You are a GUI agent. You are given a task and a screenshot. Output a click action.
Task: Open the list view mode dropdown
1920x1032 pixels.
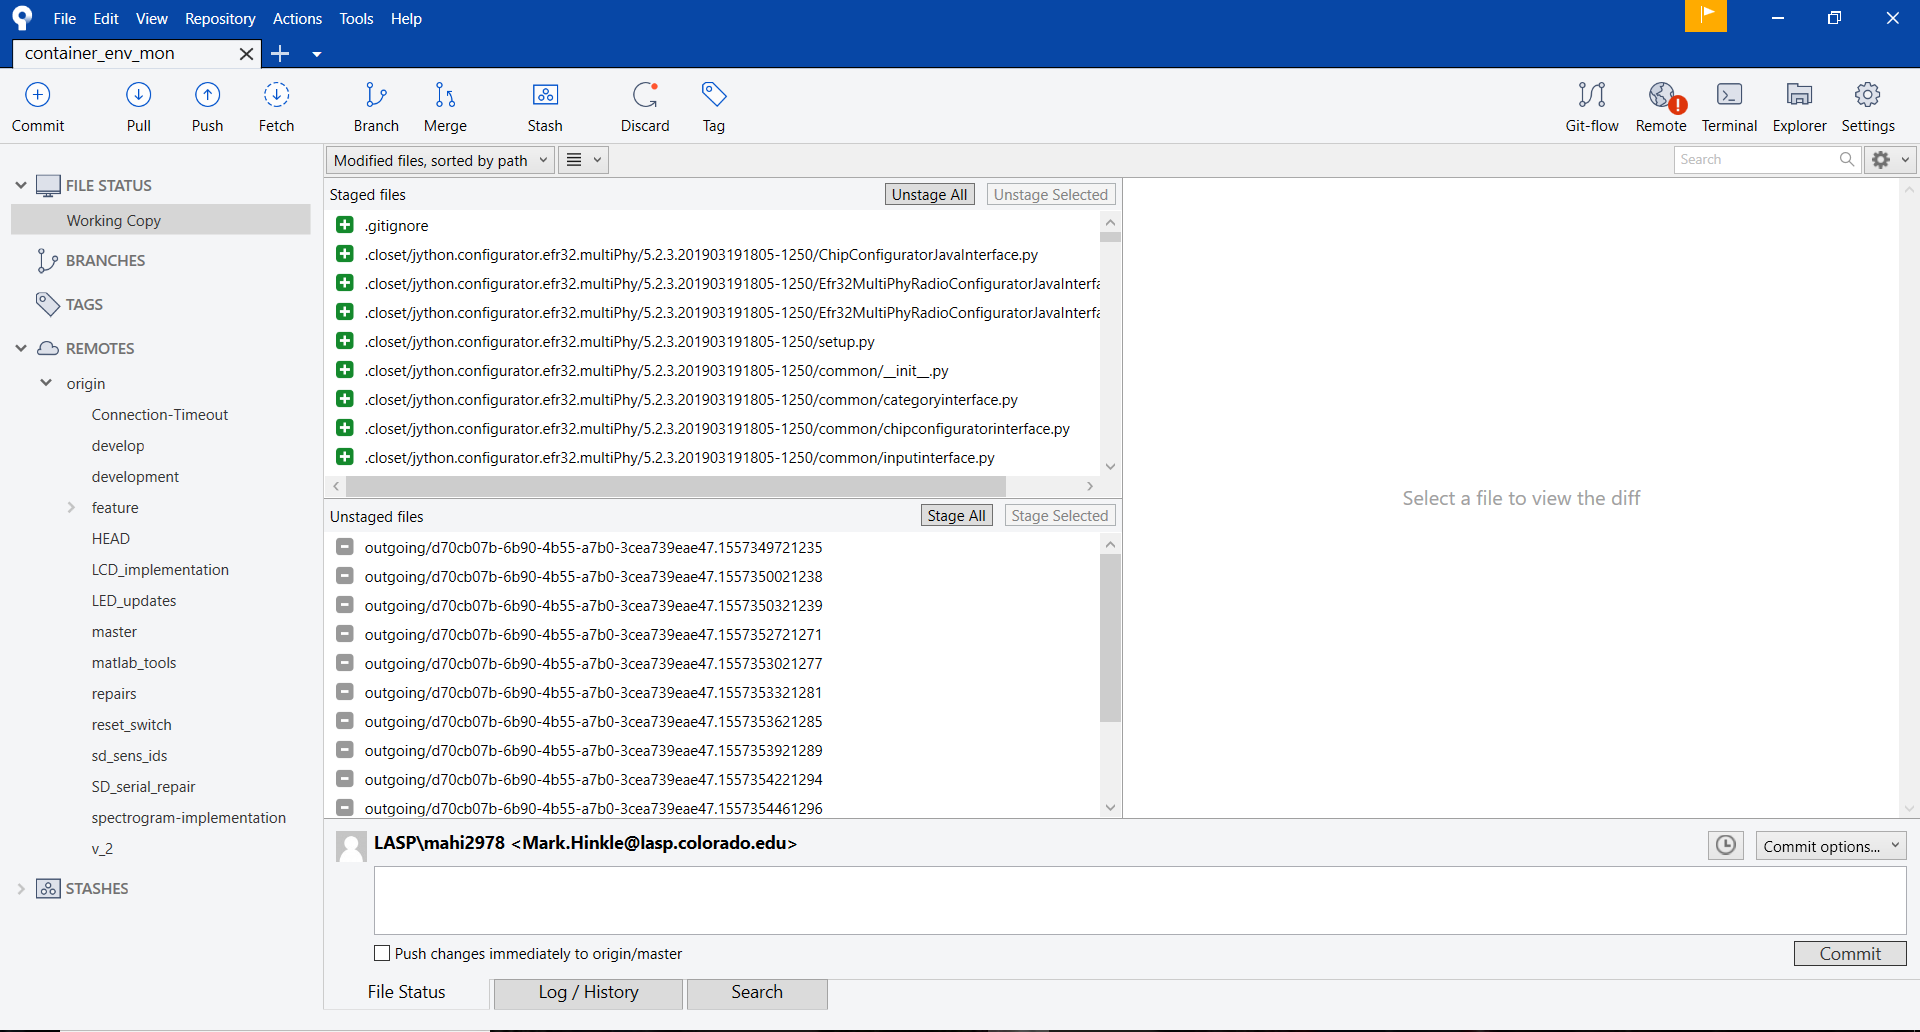pyautogui.click(x=583, y=160)
